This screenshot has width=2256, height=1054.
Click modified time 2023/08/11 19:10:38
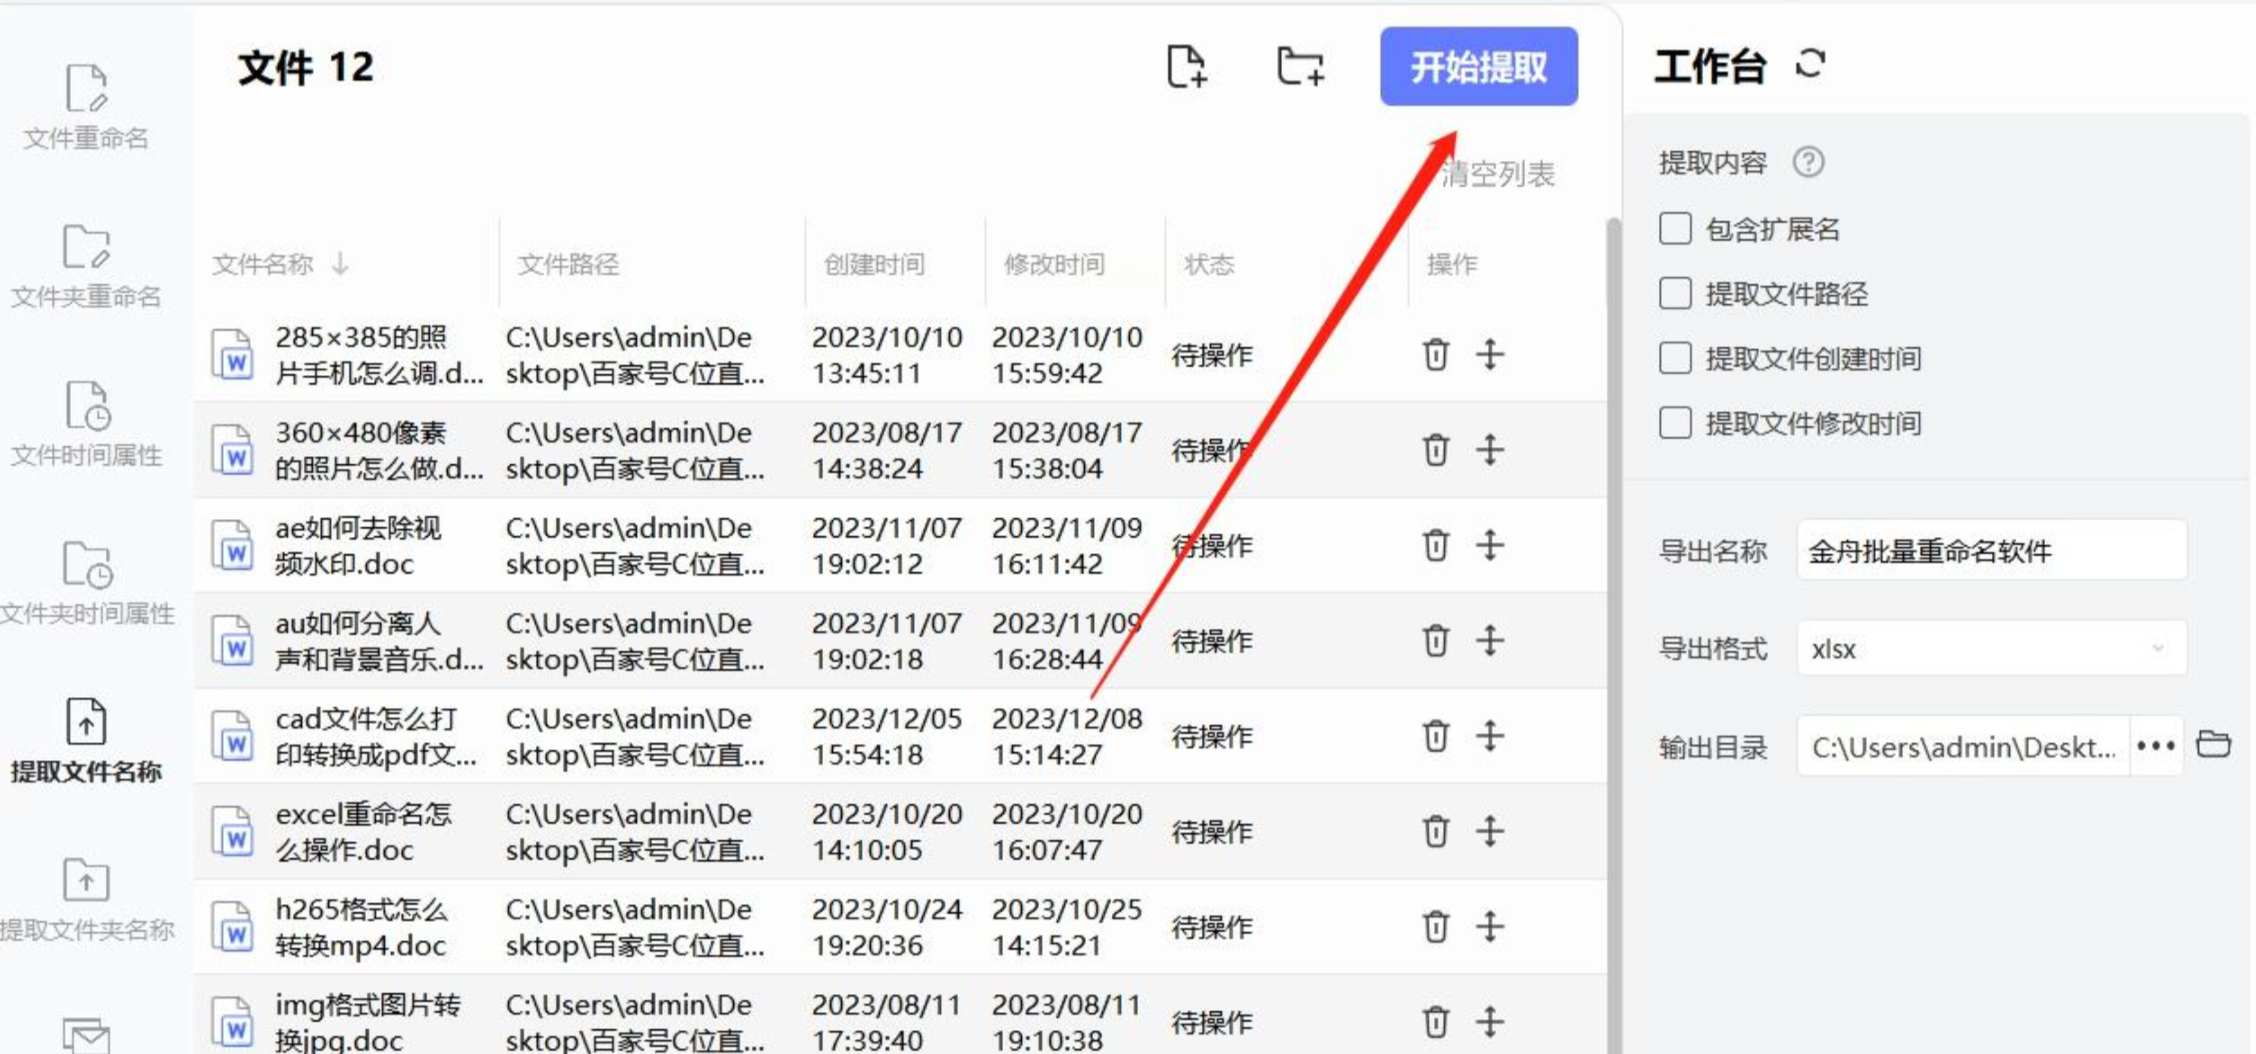pos(1067,1022)
